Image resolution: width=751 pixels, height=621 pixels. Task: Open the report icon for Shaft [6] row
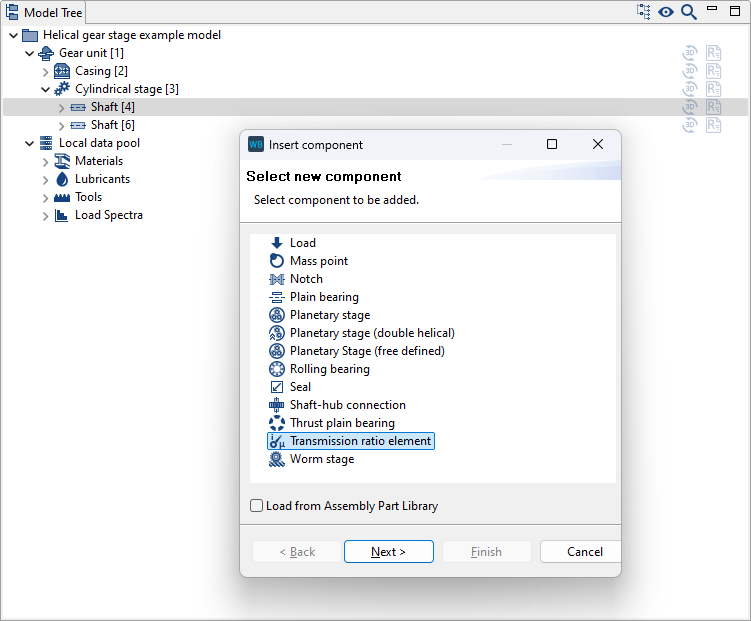point(713,125)
